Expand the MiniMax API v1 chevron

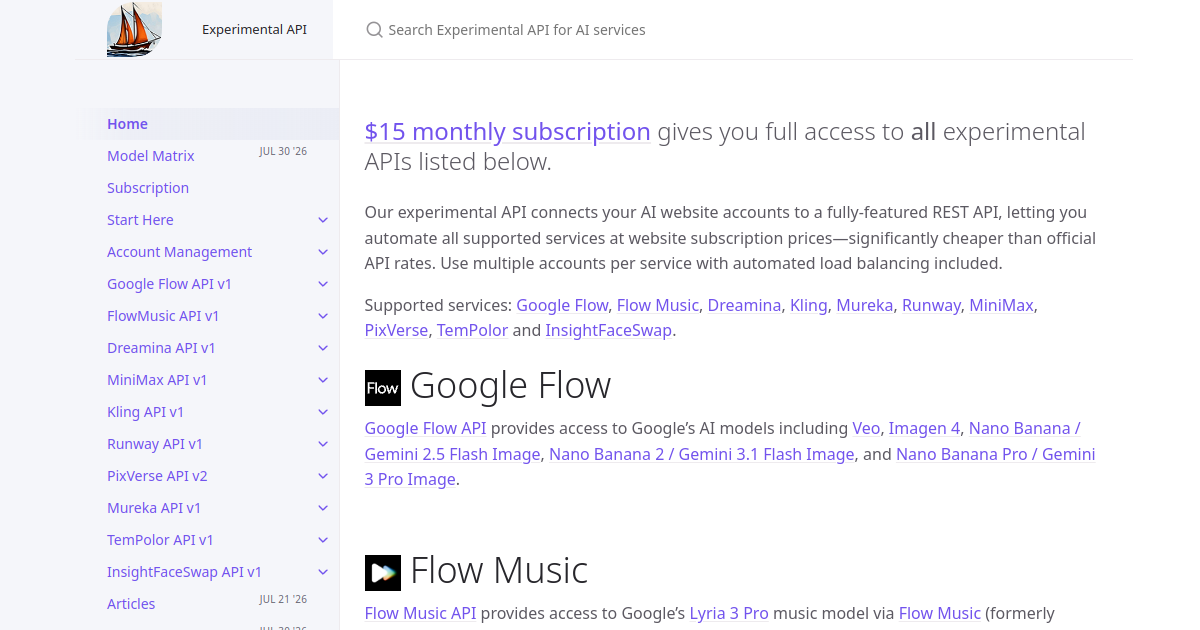[323, 380]
